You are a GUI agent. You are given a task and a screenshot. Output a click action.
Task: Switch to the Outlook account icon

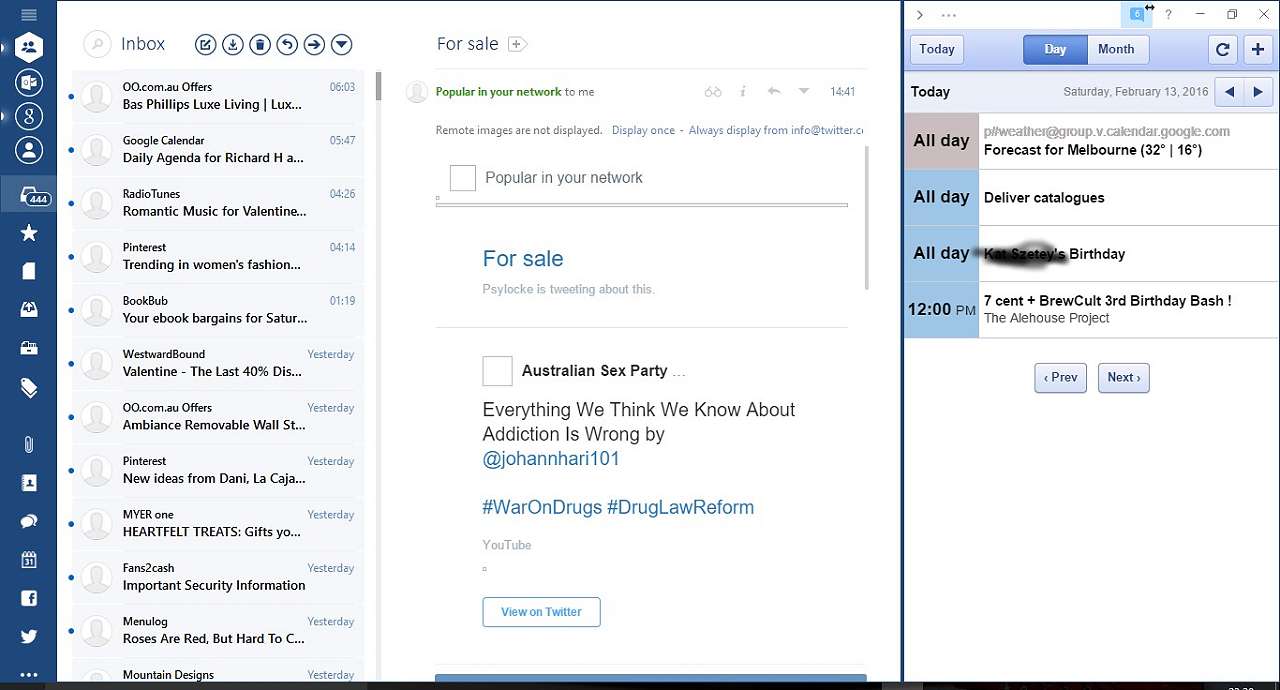pos(29,83)
